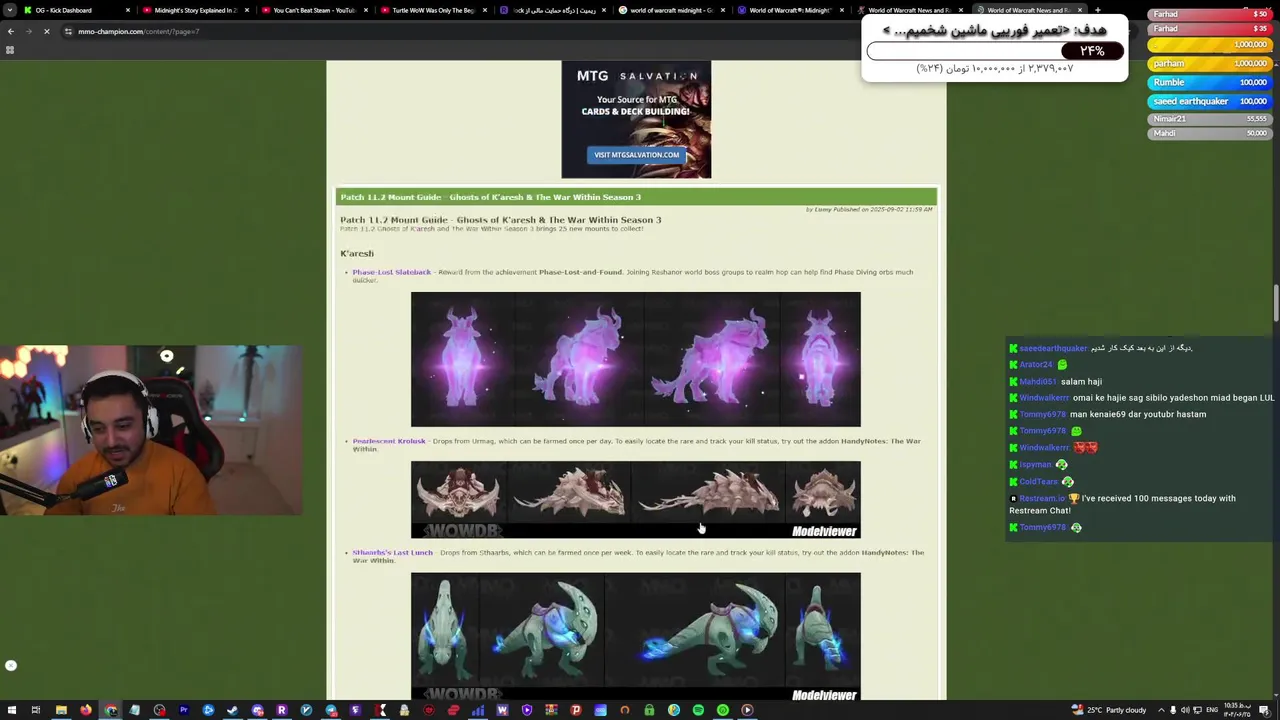Switch to You Can't Beat Steam YouTube tab

click(314, 10)
